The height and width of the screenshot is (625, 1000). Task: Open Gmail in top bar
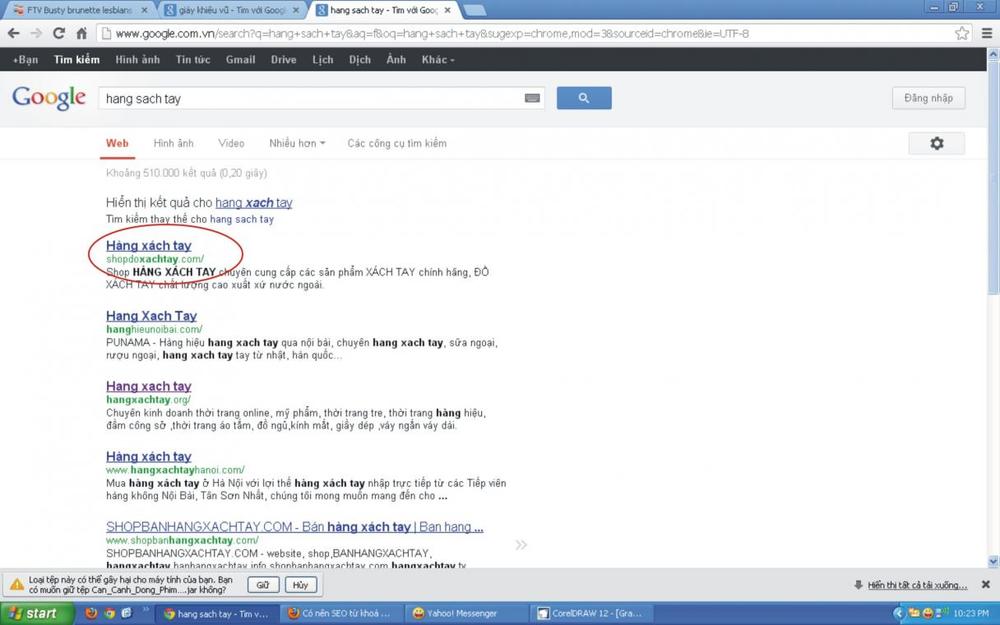240,59
